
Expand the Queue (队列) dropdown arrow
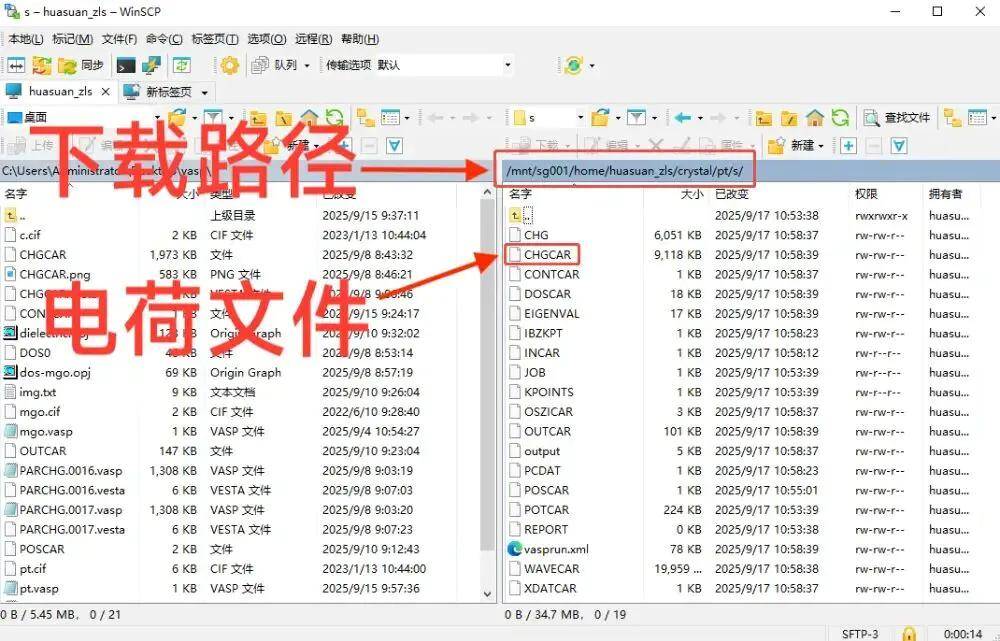point(307,65)
